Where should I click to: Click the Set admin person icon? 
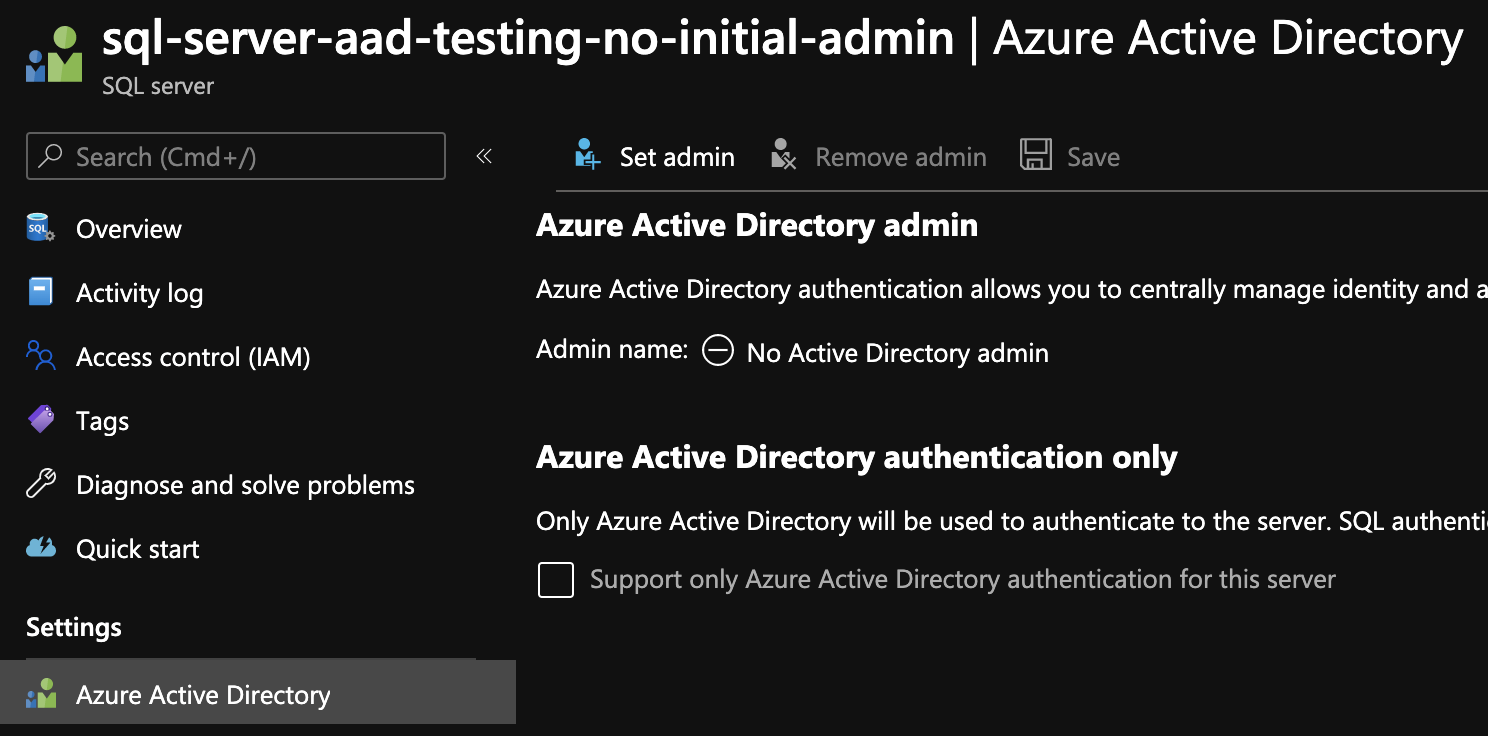tap(587, 155)
